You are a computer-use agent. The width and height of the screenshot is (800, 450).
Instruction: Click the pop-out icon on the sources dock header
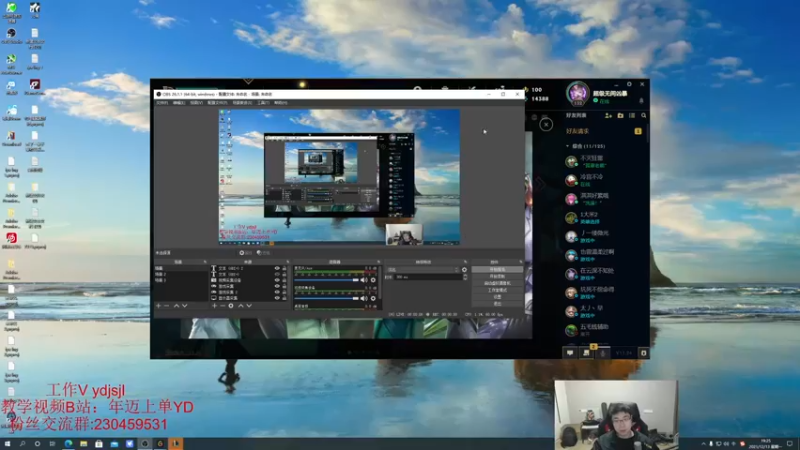pos(288,262)
